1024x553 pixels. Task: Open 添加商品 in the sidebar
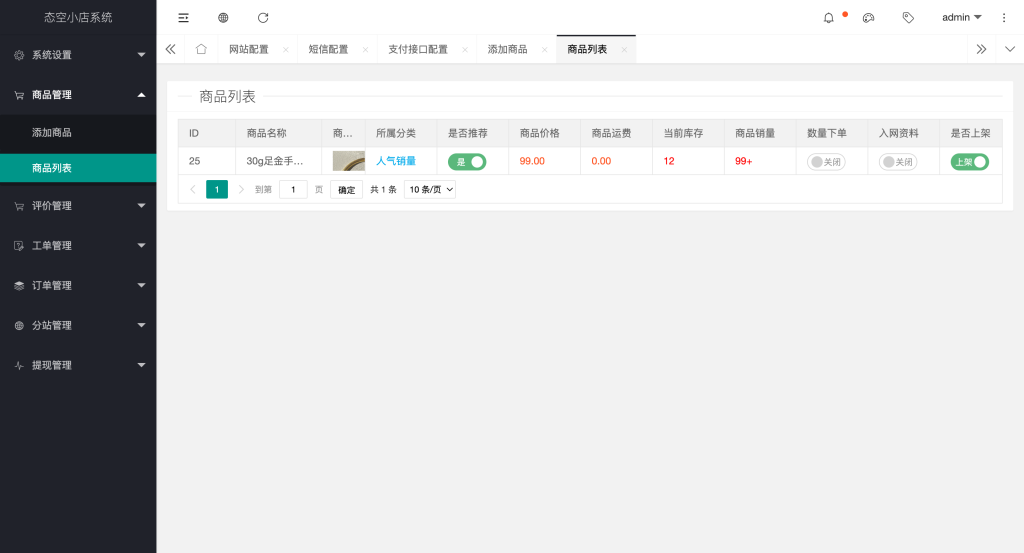(x=78, y=133)
